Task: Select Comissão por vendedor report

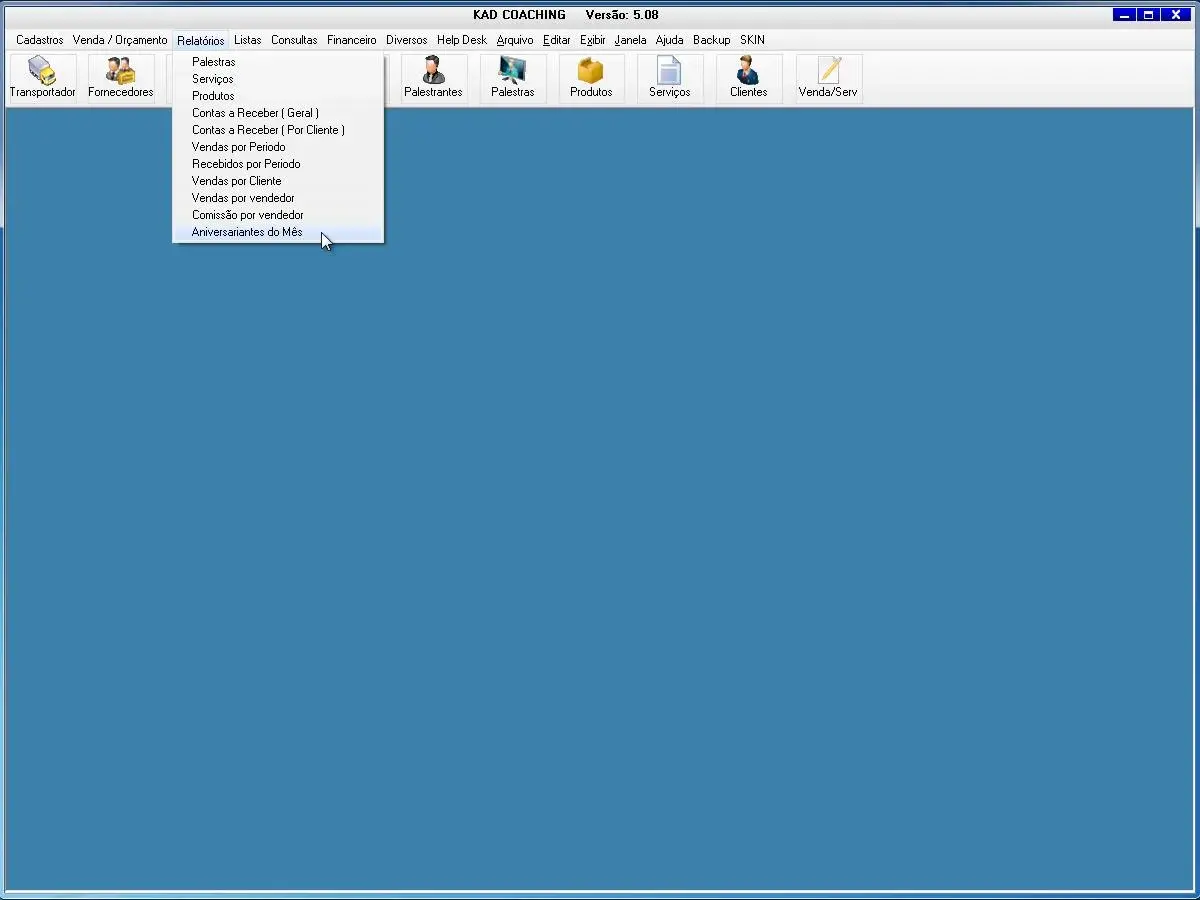Action: pyautogui.click(x=247, y=215)
